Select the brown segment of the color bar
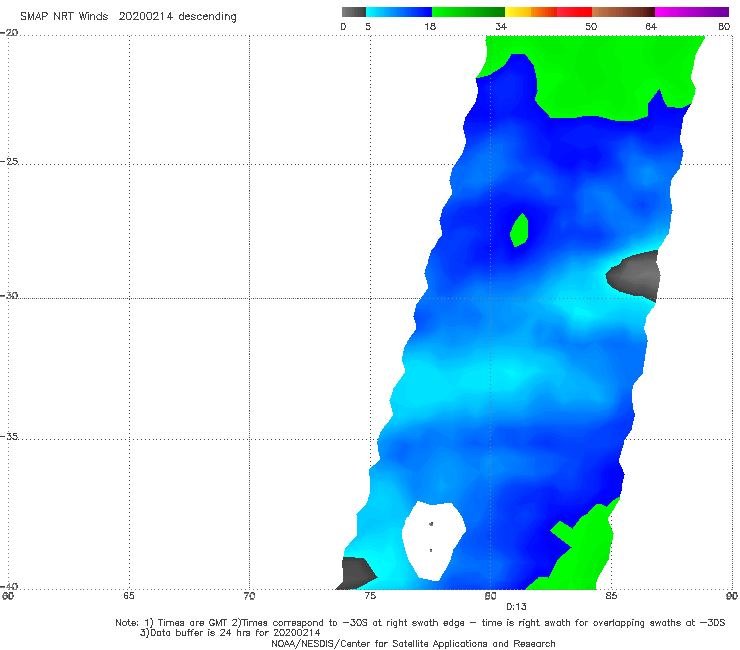 623,12
